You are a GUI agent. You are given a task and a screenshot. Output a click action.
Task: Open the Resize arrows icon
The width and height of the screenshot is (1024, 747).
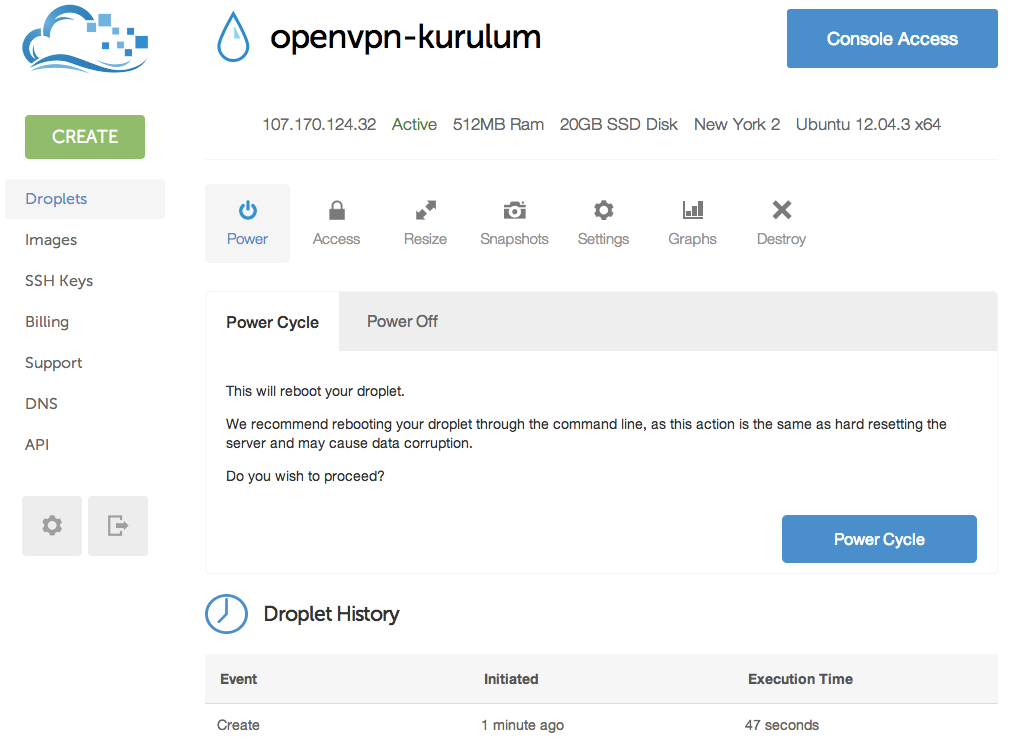[426, 210]
